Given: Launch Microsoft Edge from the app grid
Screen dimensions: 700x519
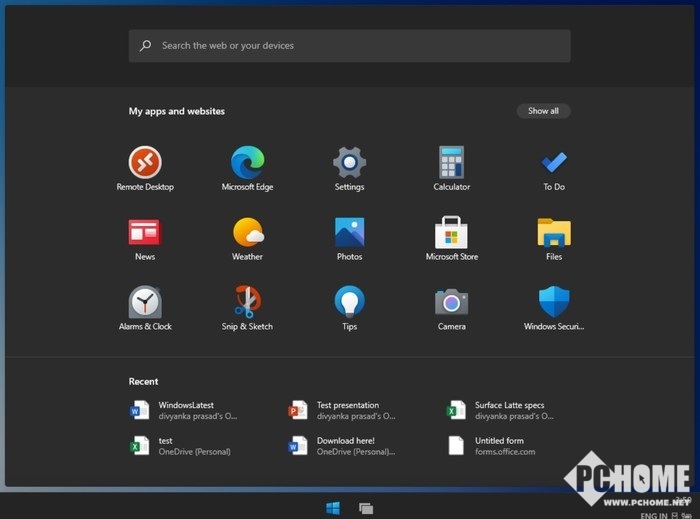Looking at the screenshot, I should [x=247, y=163].
